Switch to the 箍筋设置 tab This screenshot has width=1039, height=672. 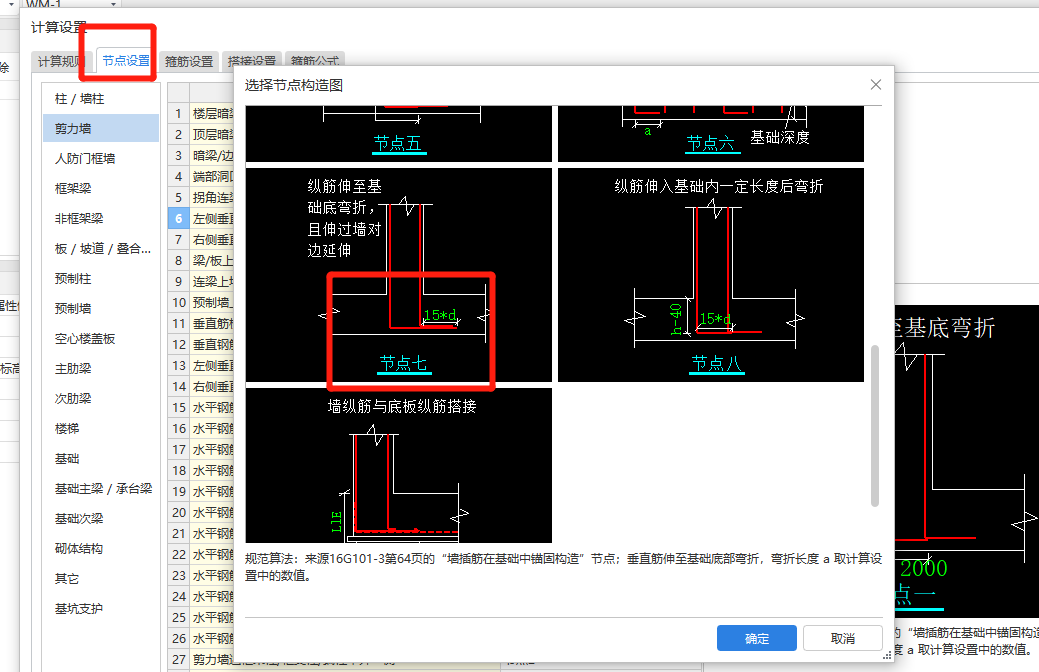(189, 62)
